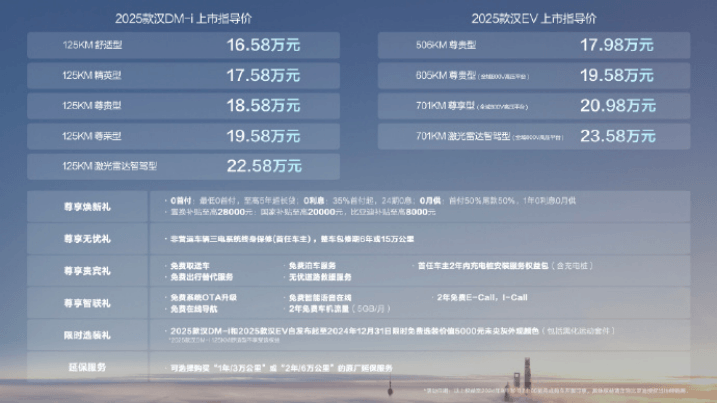Click the "尊享贵宾礼" benefit label
This screenshot has height=404, width=717.
[87, 271]
